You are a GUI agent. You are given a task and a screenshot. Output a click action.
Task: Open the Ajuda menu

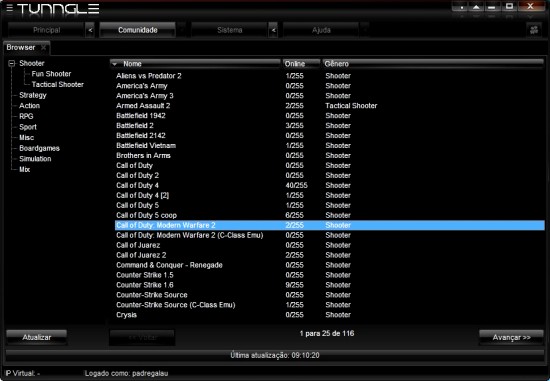(x=321, y=30)
